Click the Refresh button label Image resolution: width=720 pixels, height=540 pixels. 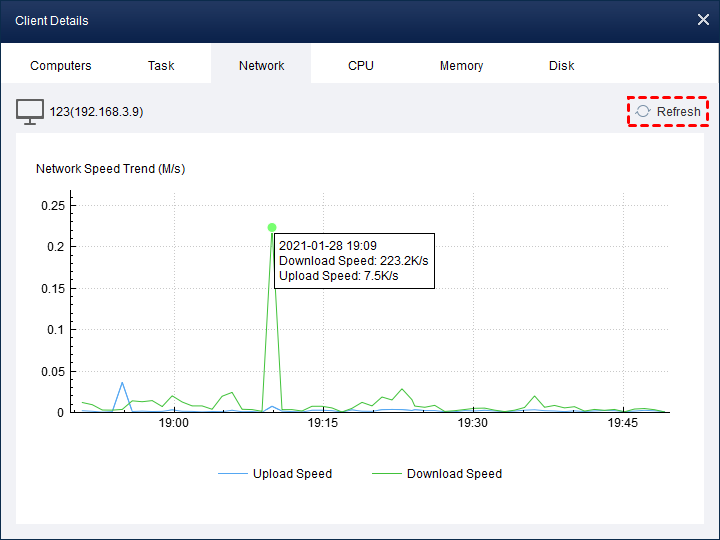tap(678, 112)
